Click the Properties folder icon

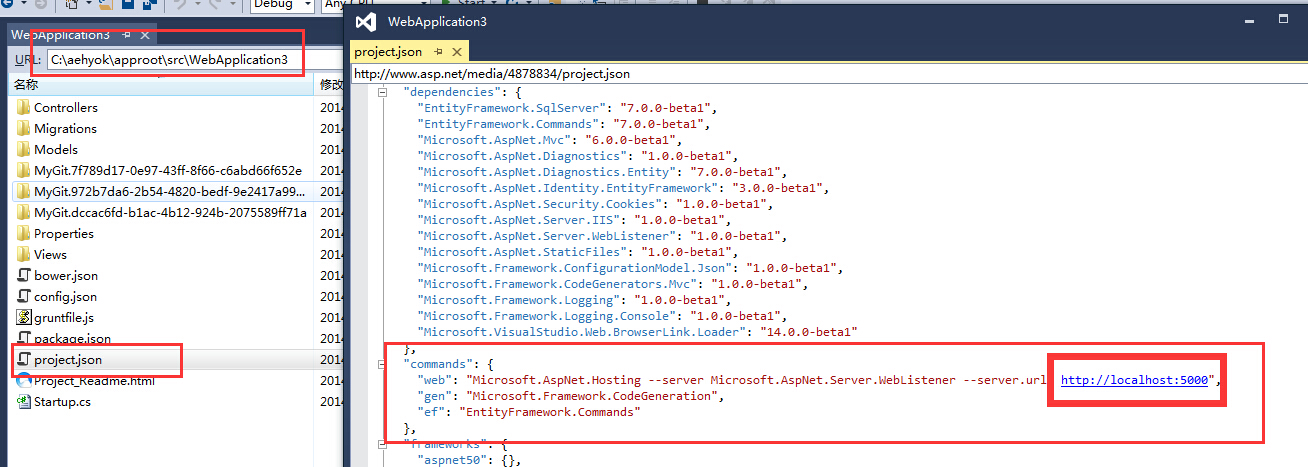(24, 233)
